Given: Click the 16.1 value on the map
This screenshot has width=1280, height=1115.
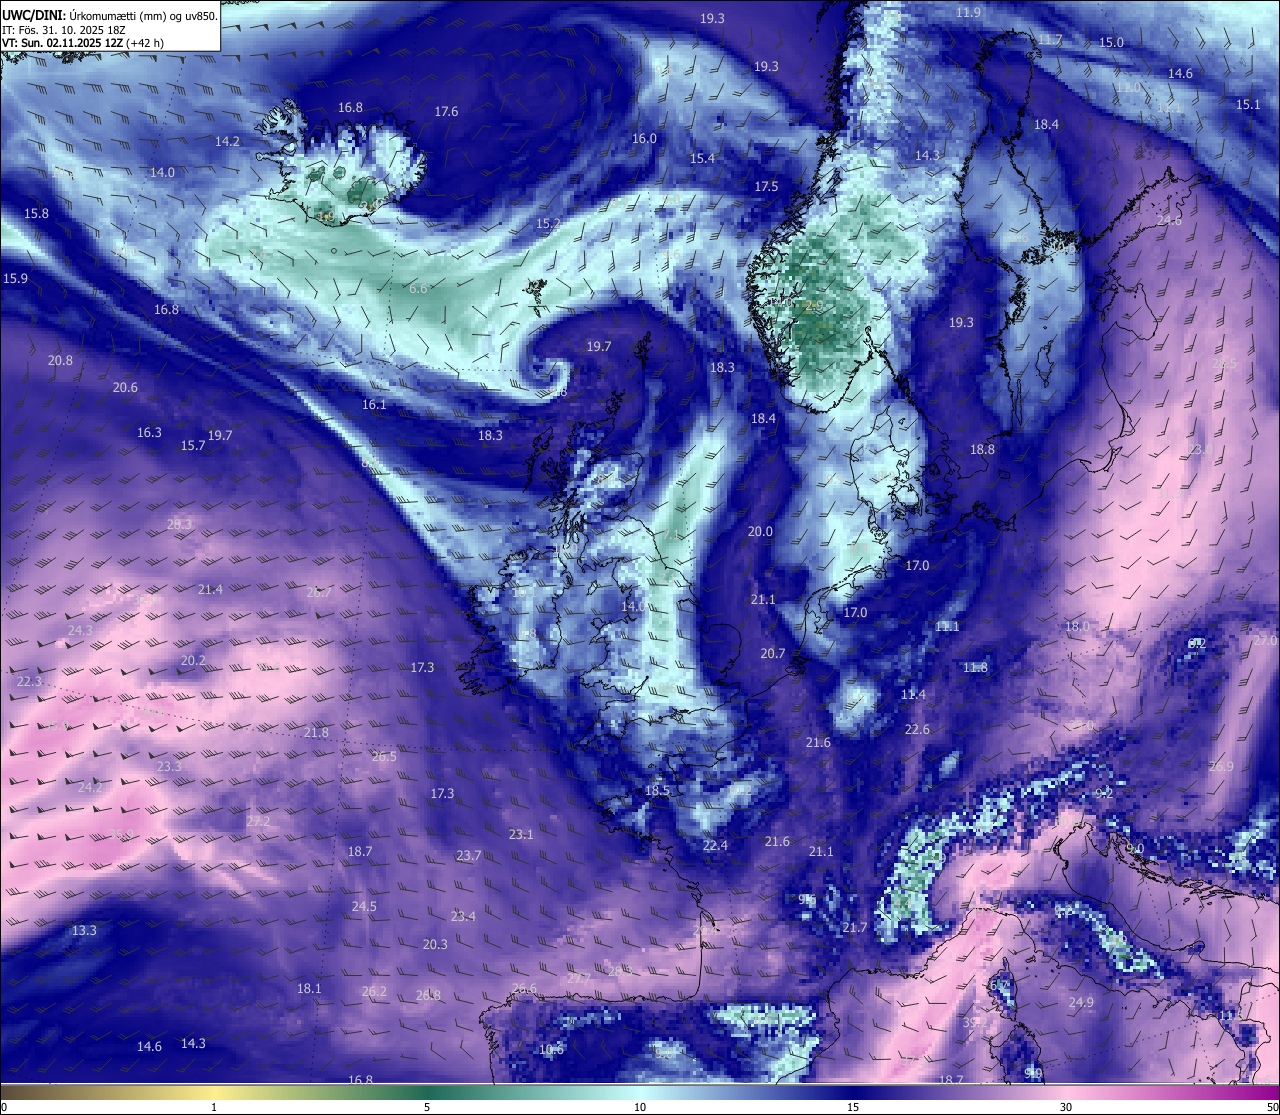Looking at the screenshot, I should pyautogui.click(x=374, y=404).
